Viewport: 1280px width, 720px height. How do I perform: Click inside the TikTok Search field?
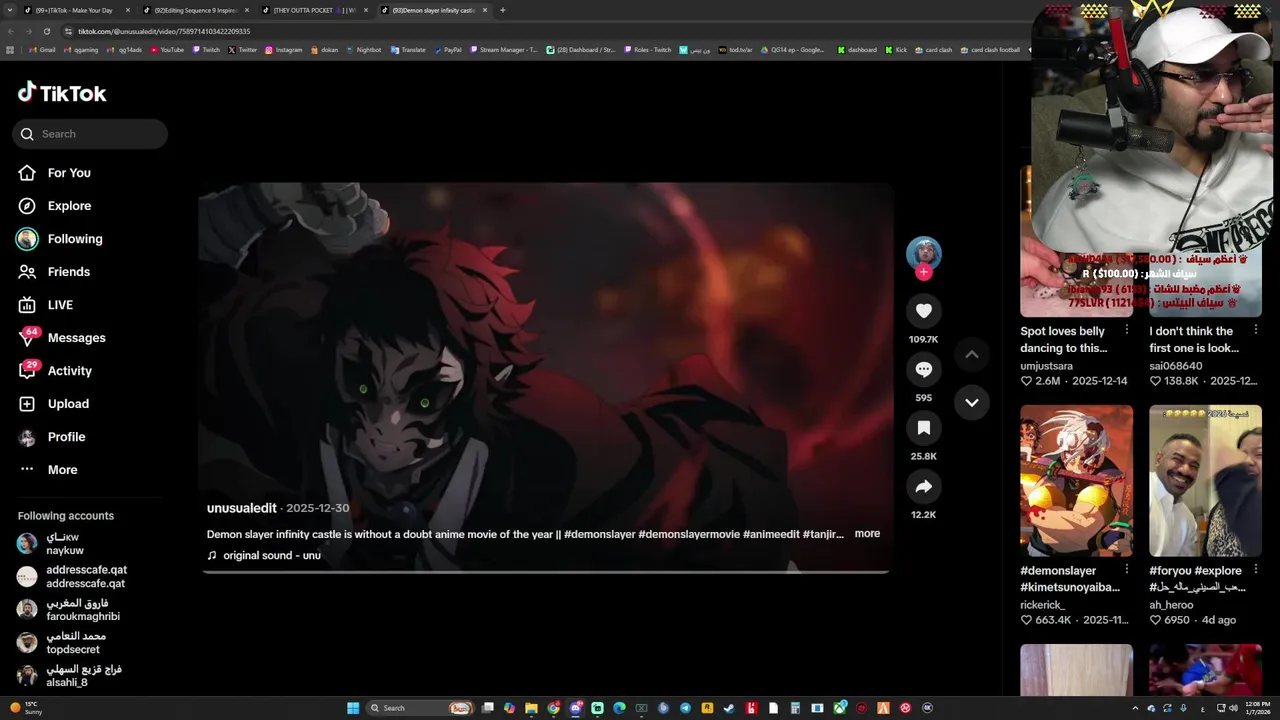click(90, 134)
